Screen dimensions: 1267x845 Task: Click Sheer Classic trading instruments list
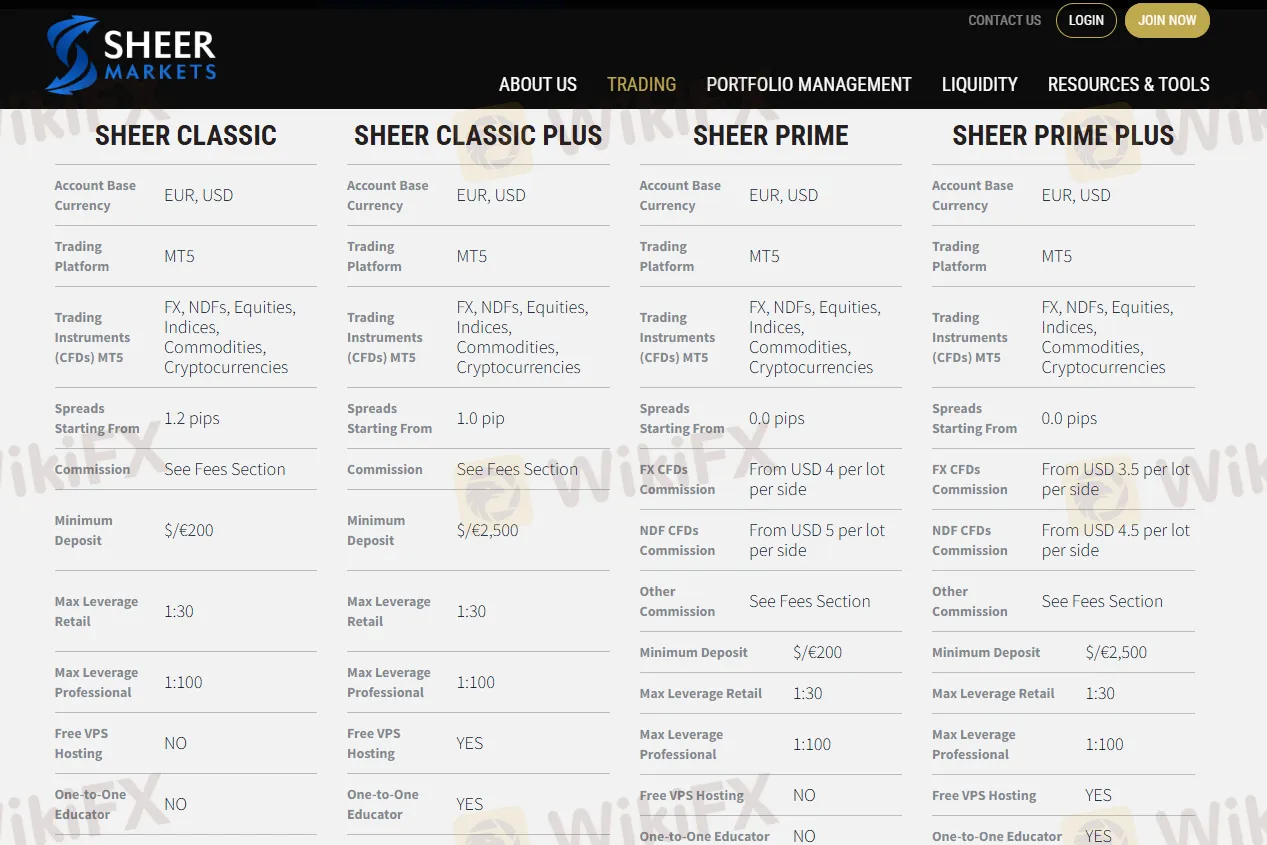pyautogui.click(x=230, y=337)
